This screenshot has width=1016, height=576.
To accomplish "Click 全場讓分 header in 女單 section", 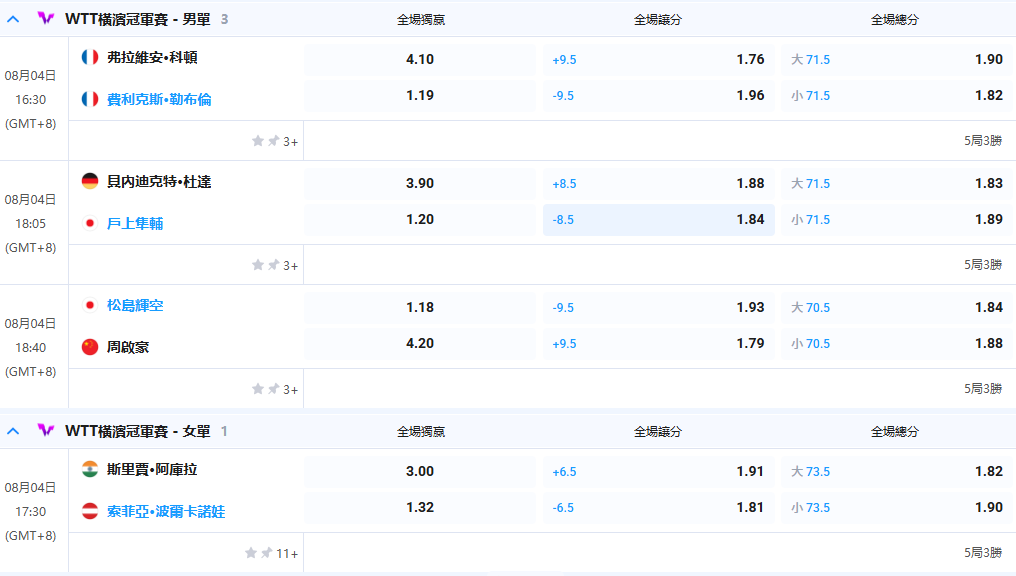I will point(658,432).
